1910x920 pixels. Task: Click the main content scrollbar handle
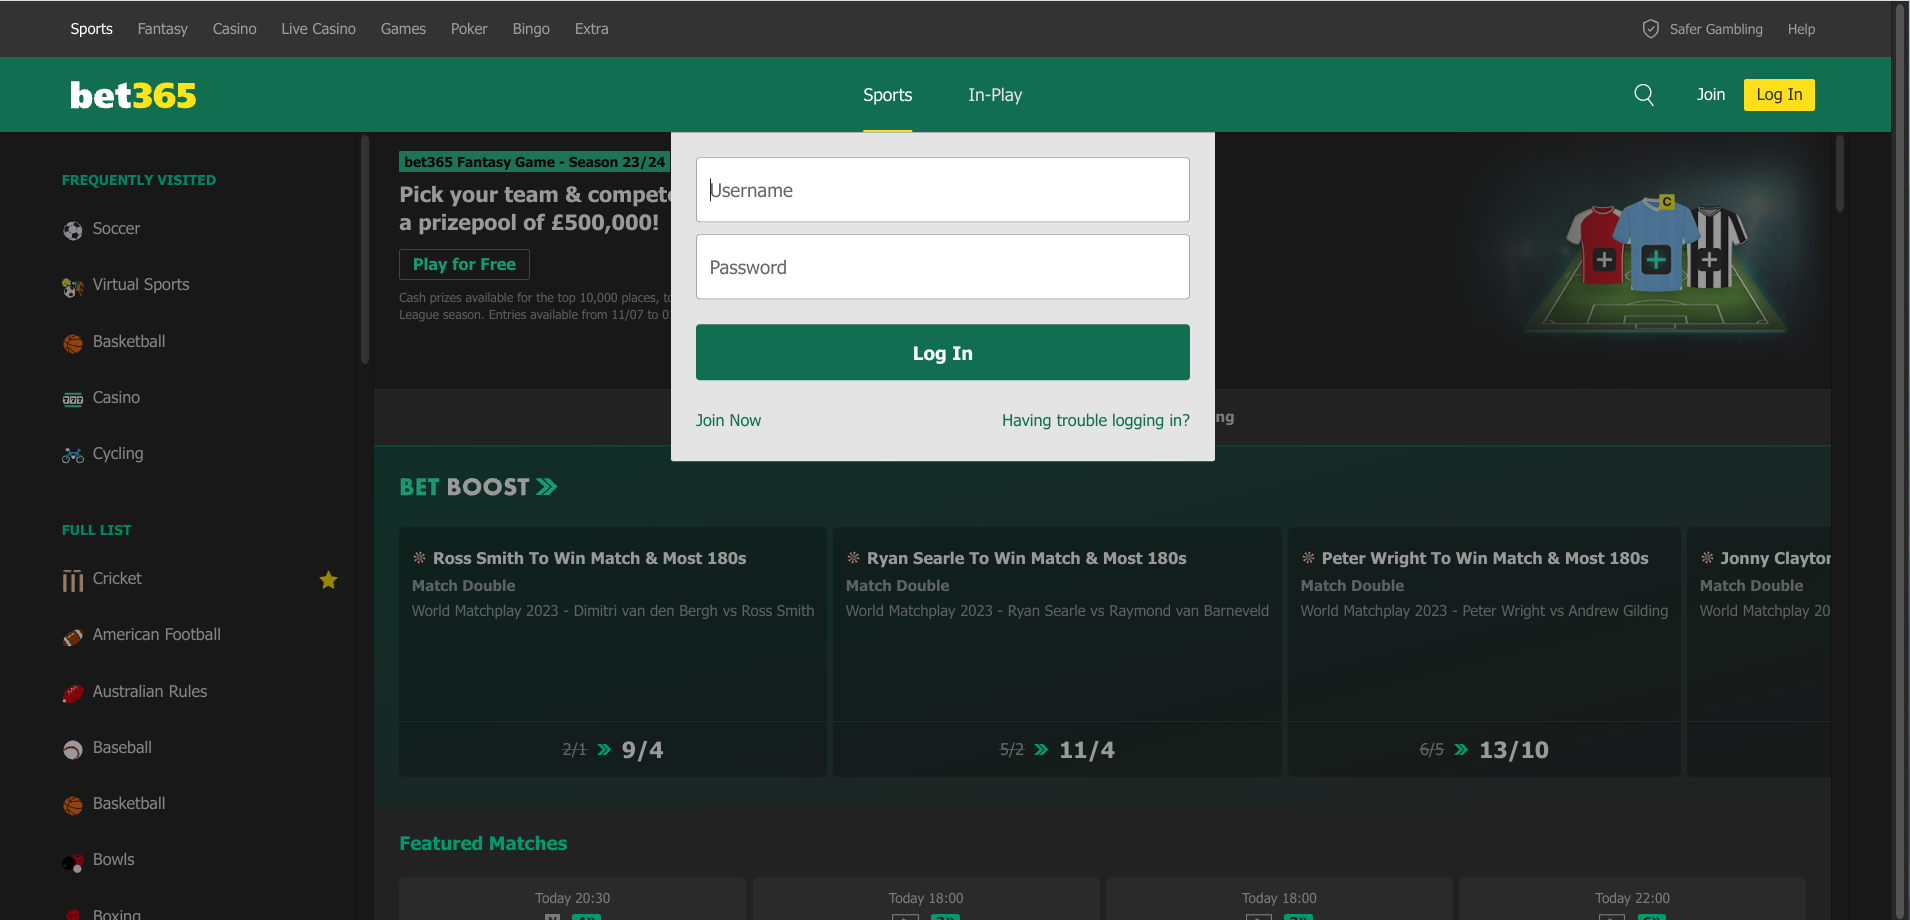point(1840,174)
